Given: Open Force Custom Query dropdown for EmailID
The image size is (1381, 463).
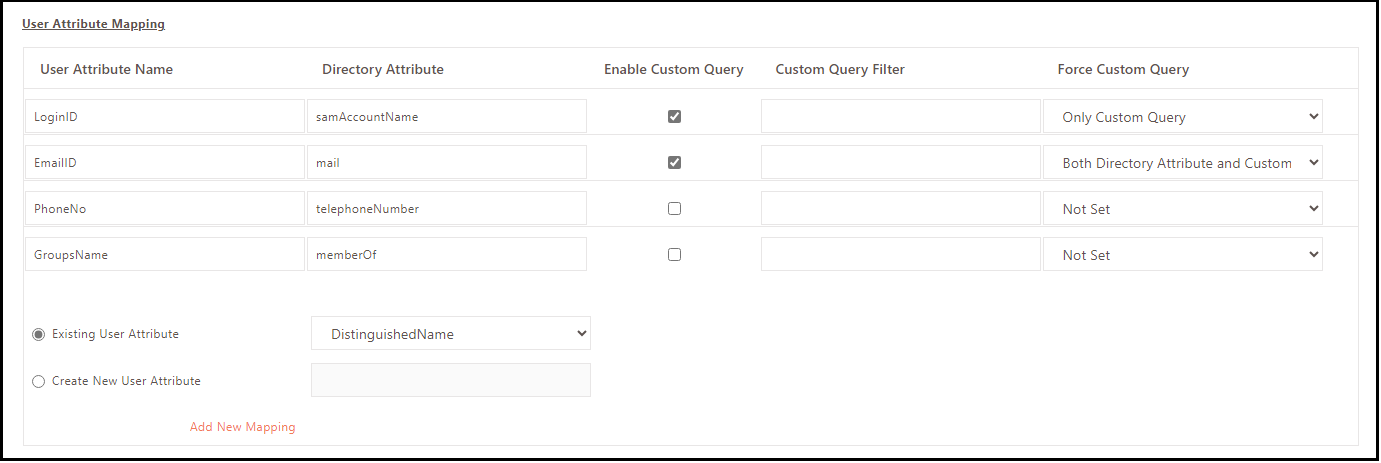Looking at the screenshot, I should click(1182, 163).
